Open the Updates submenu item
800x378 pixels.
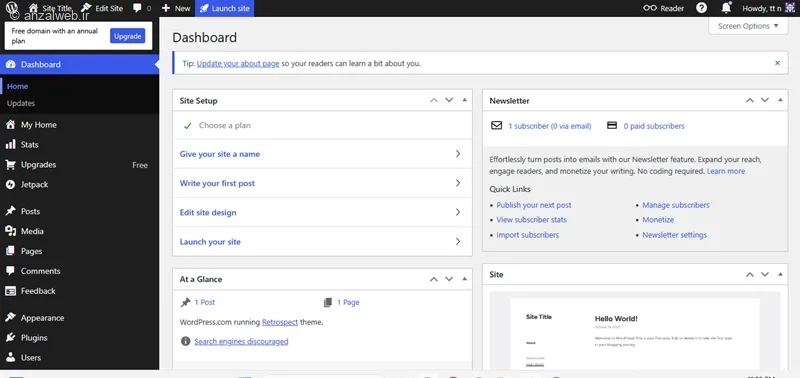(x=21, y=103)
